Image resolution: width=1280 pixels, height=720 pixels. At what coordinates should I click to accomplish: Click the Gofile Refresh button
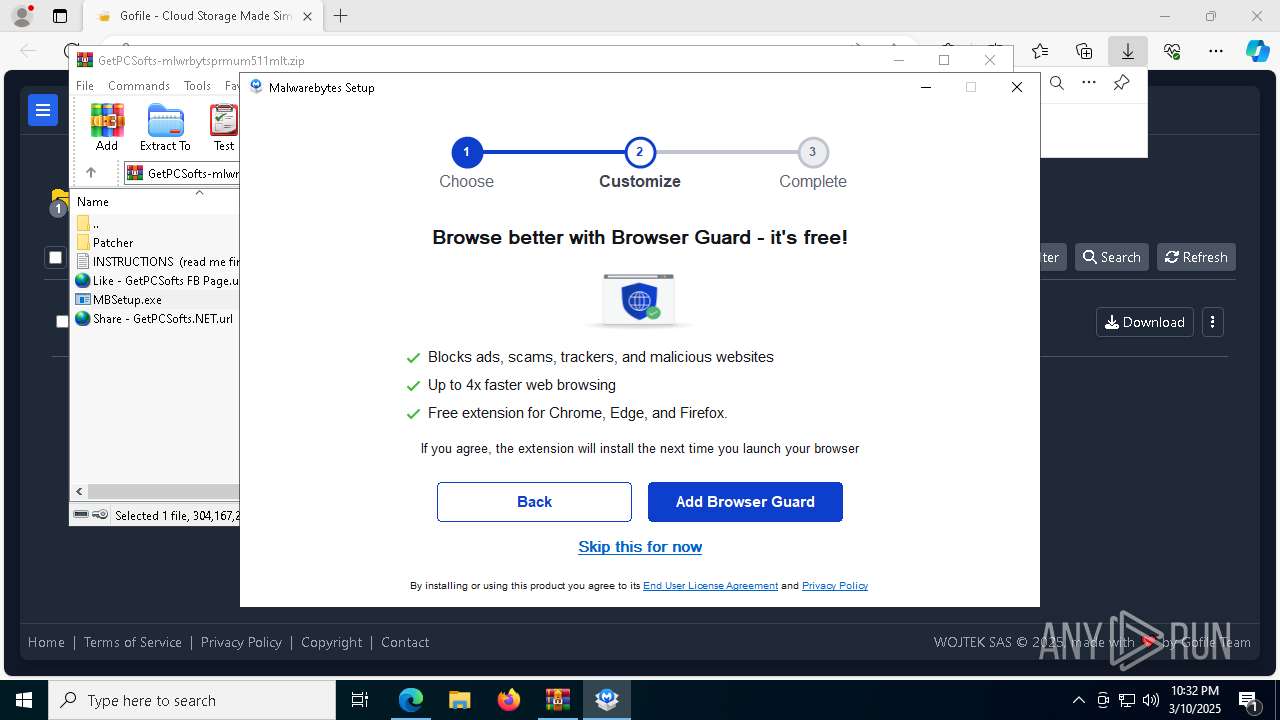click(1196, 257)
